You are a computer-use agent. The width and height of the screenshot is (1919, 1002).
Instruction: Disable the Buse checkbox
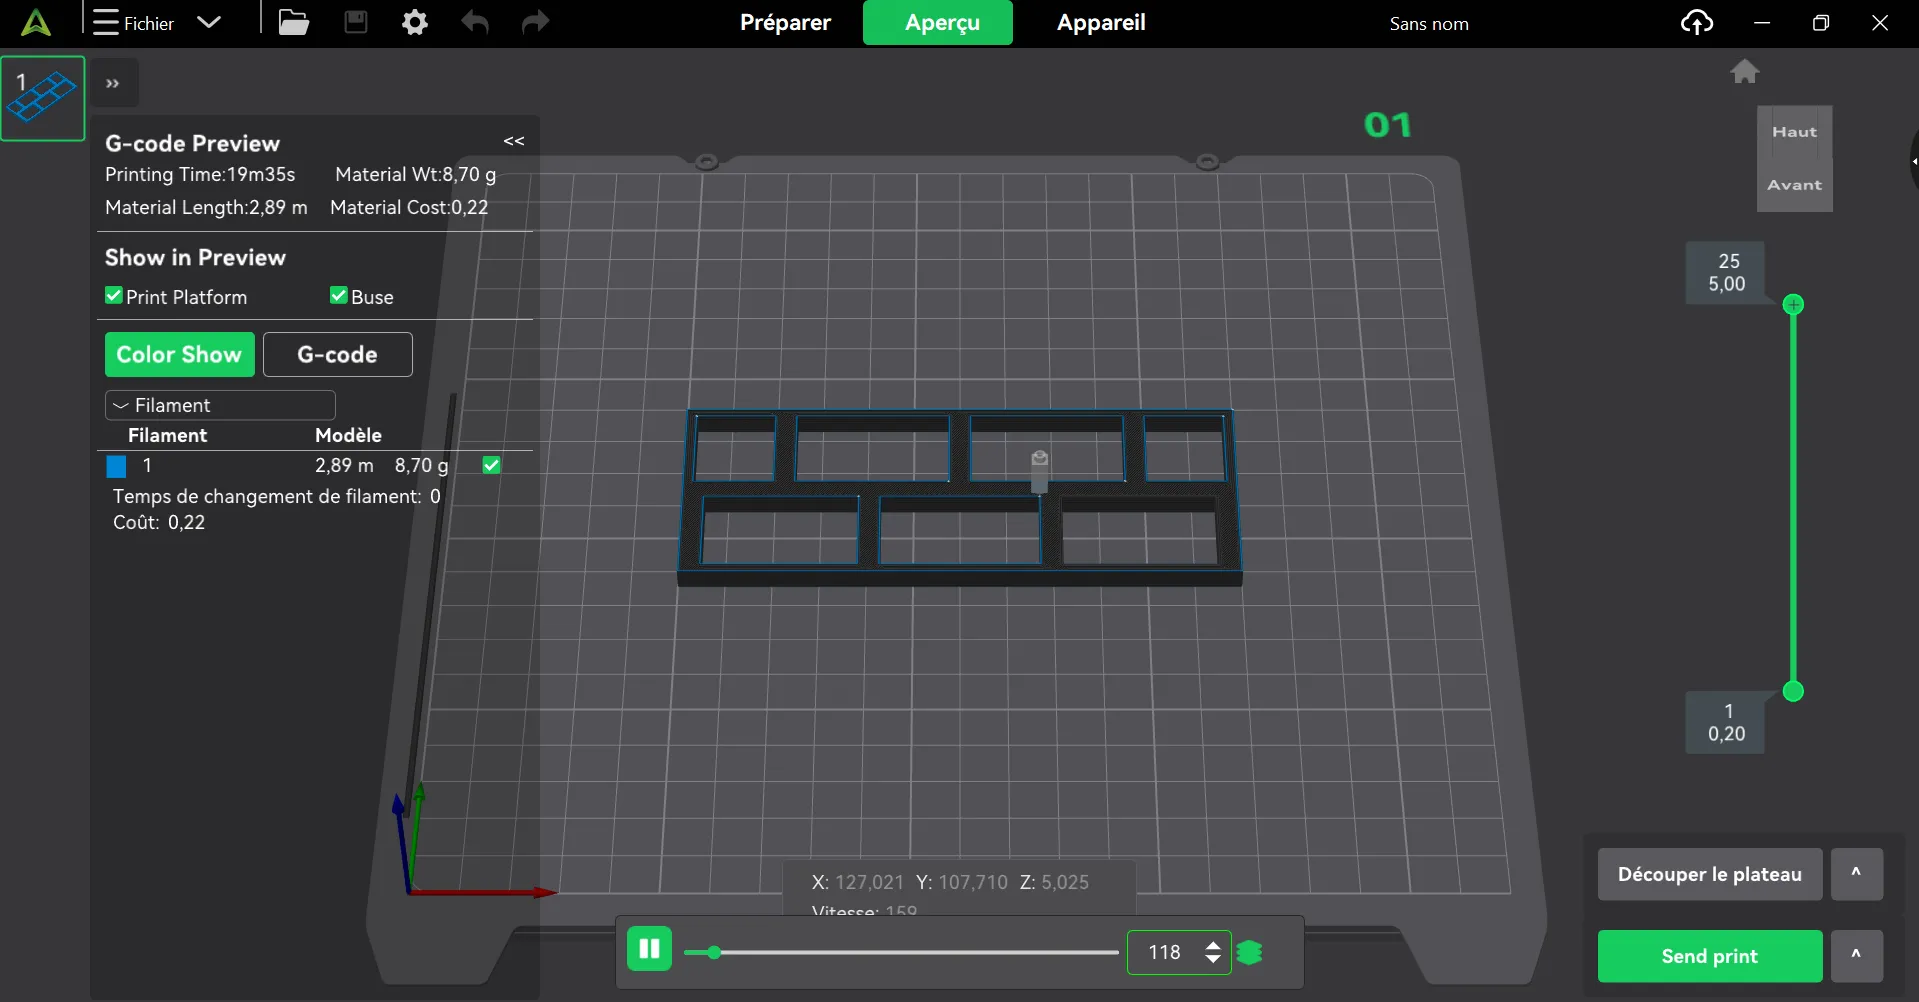coord(338,294)
